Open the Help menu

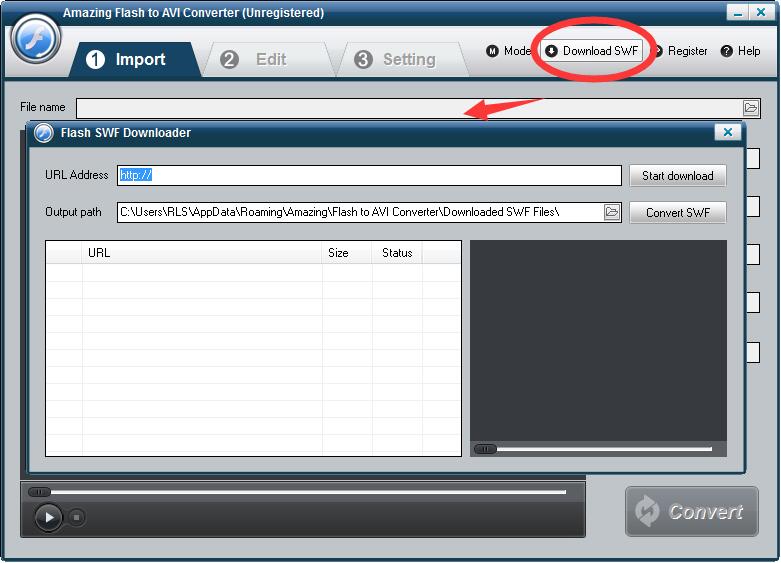pos(741,51)
